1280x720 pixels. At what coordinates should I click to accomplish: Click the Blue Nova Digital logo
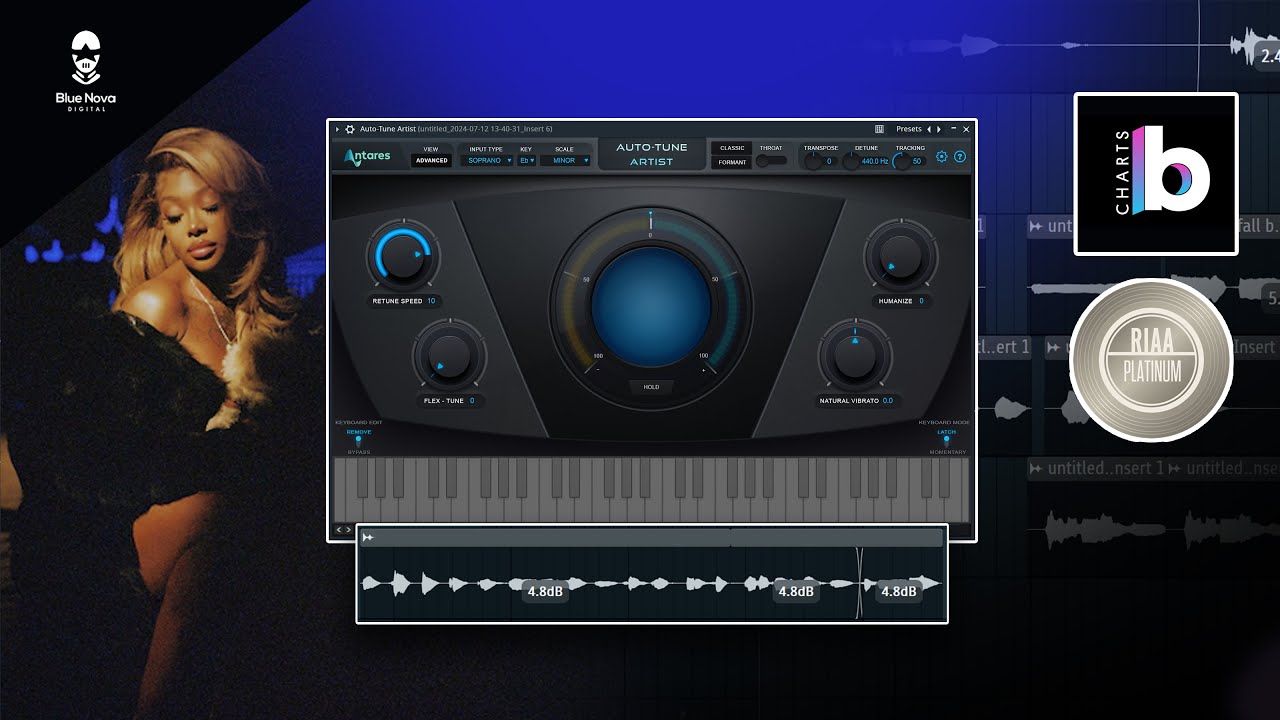coord(86,71)
